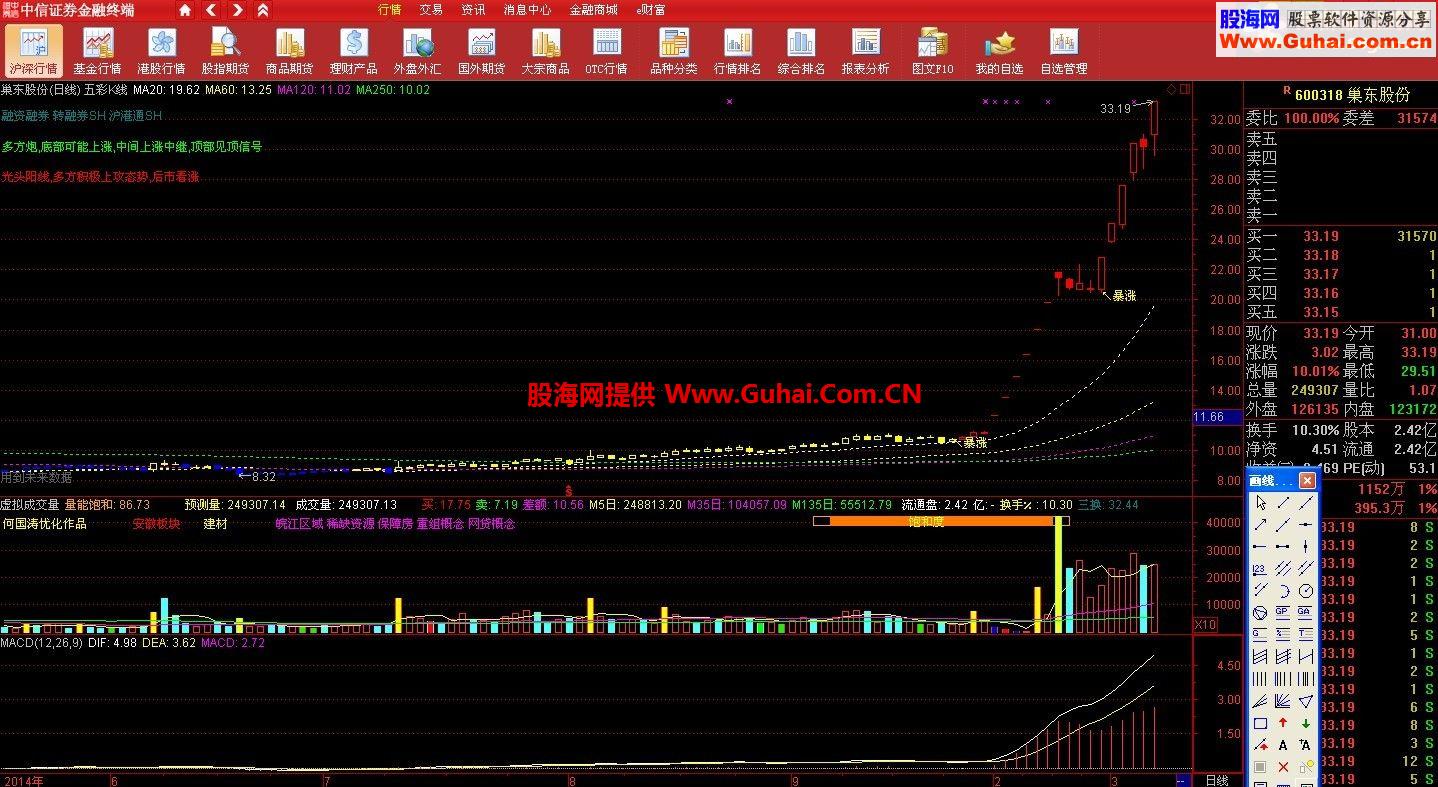Click 安徽板块 sector label
1438x787 pixels.
click(156, 524)
